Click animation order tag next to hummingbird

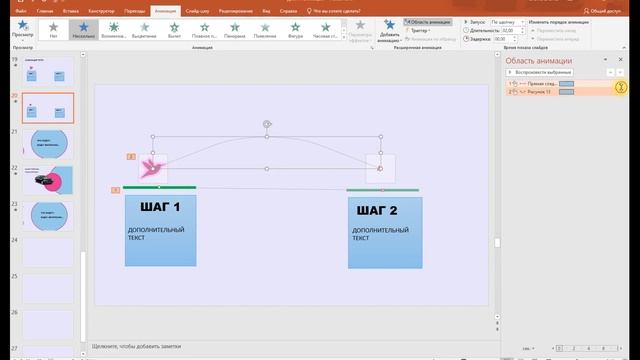click(x=131, y=156)
